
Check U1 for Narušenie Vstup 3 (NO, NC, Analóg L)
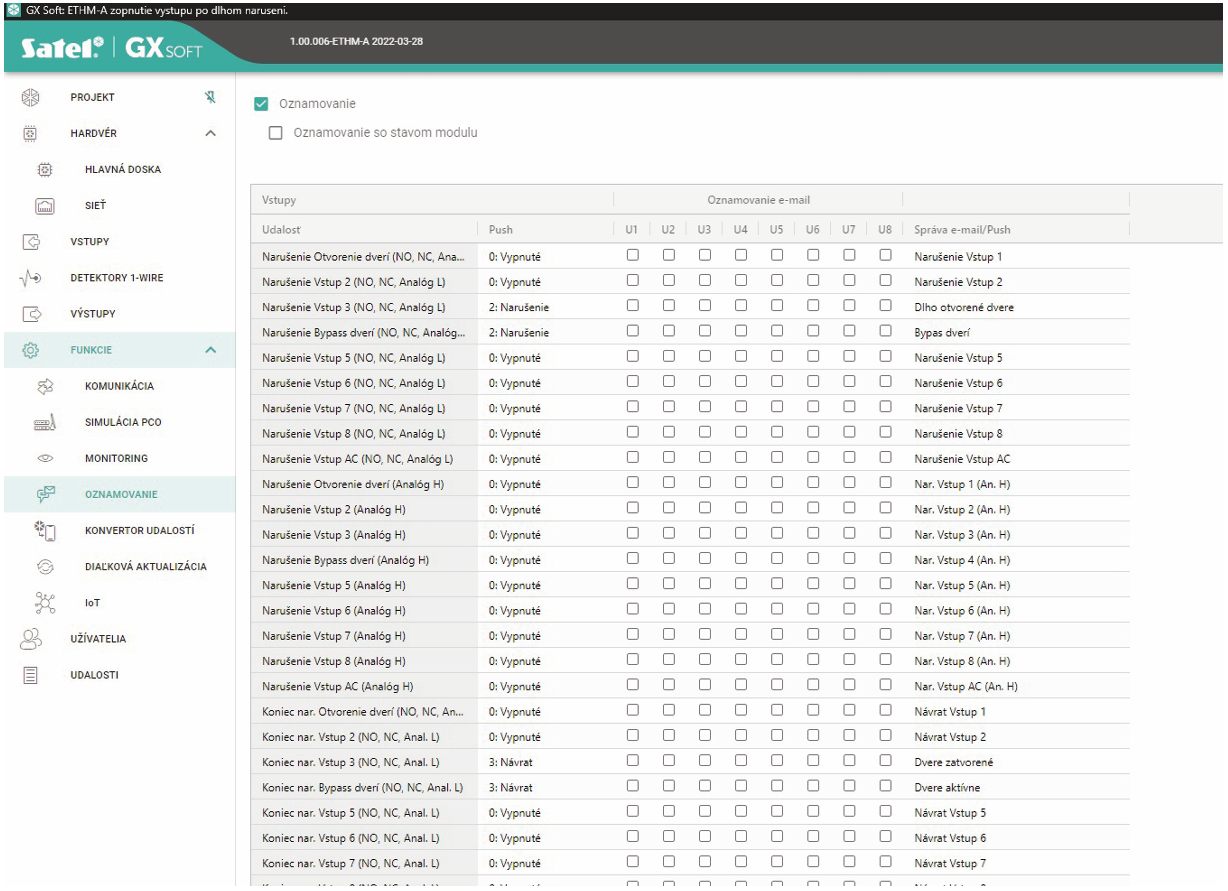(632, 307)
